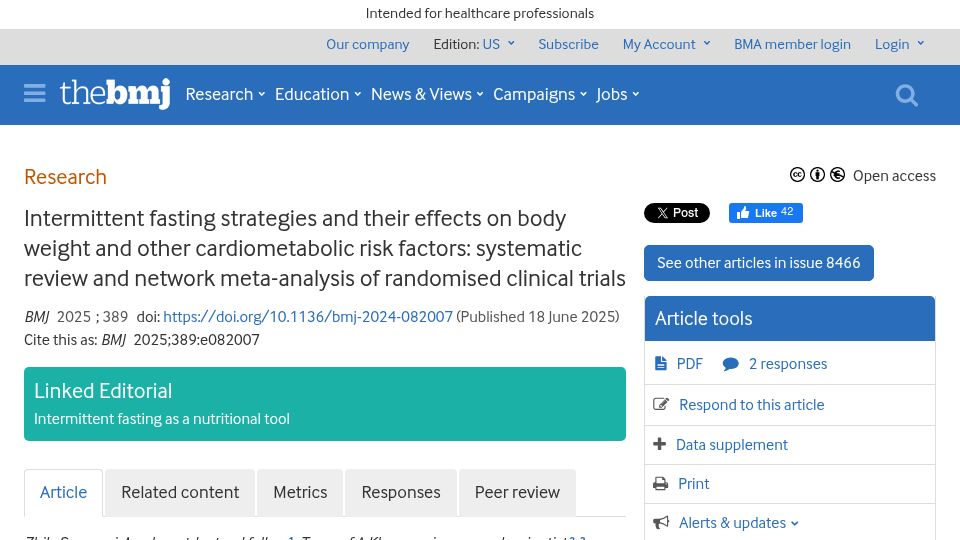Expand the News & Views dropdown
Viewport: 960px width, 540px height.
[x=427, y=94]
